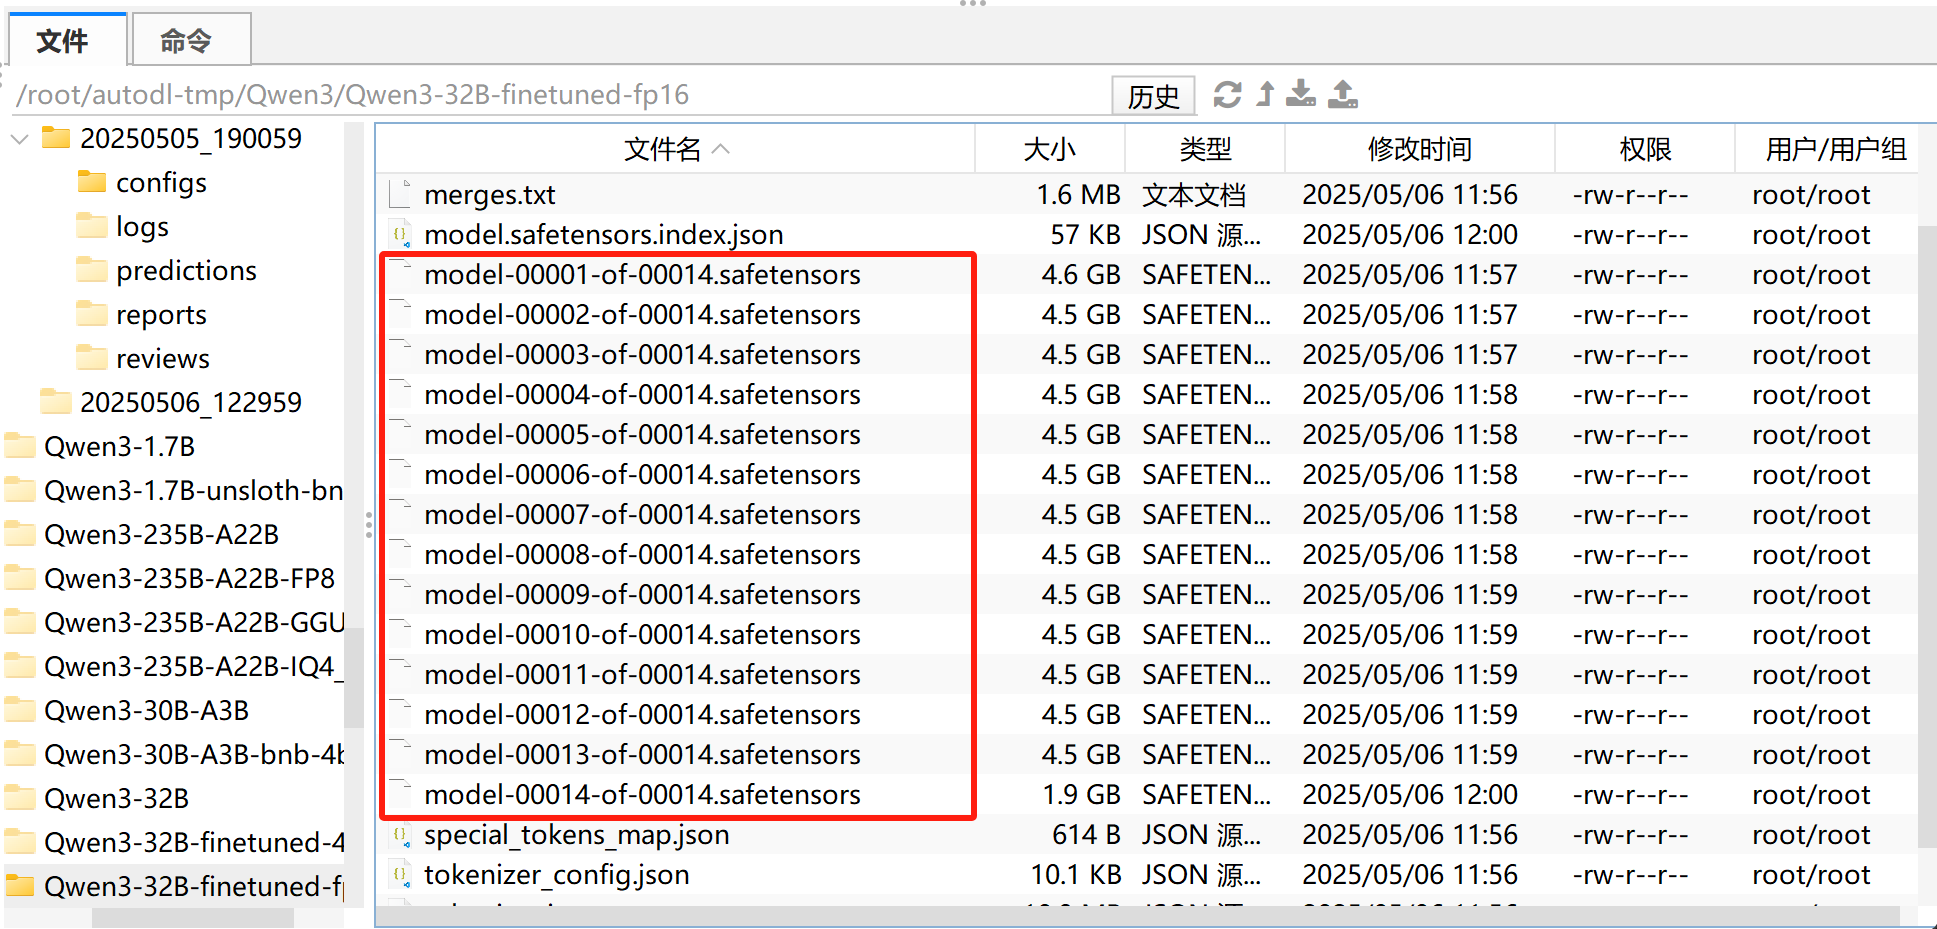Select the reports folder icon
Screen dimensions: 1937x929
click(92, 314)
